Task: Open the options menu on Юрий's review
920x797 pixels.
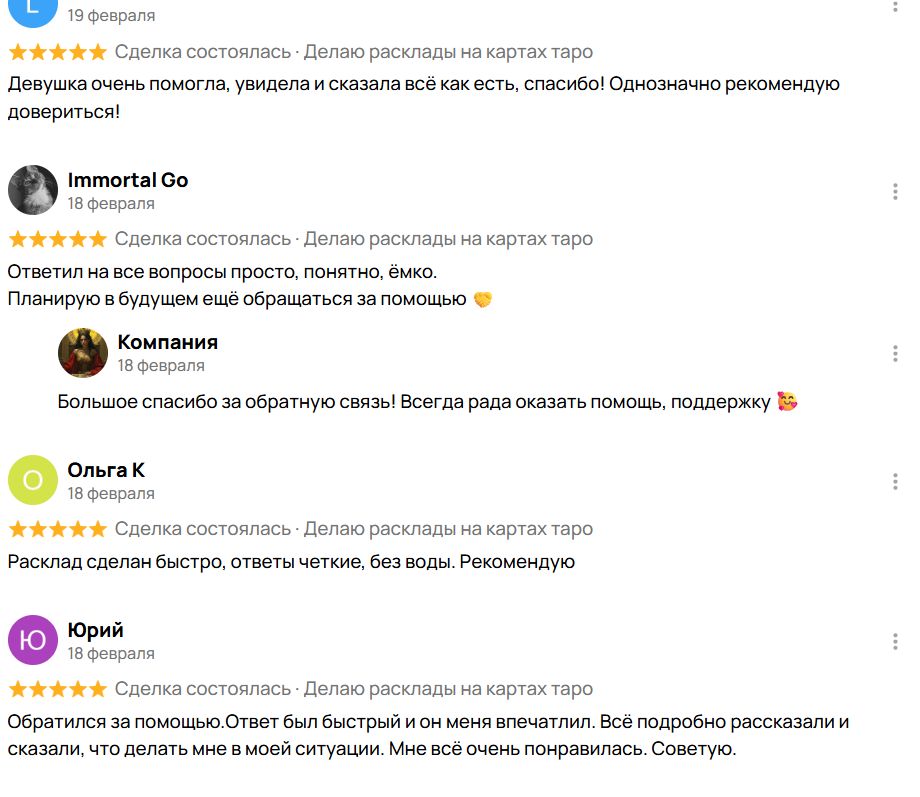Action: pos(895,641)
